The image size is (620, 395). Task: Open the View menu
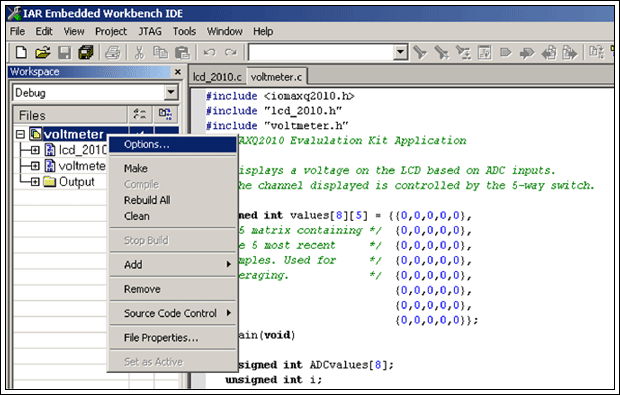click(74, 31)
